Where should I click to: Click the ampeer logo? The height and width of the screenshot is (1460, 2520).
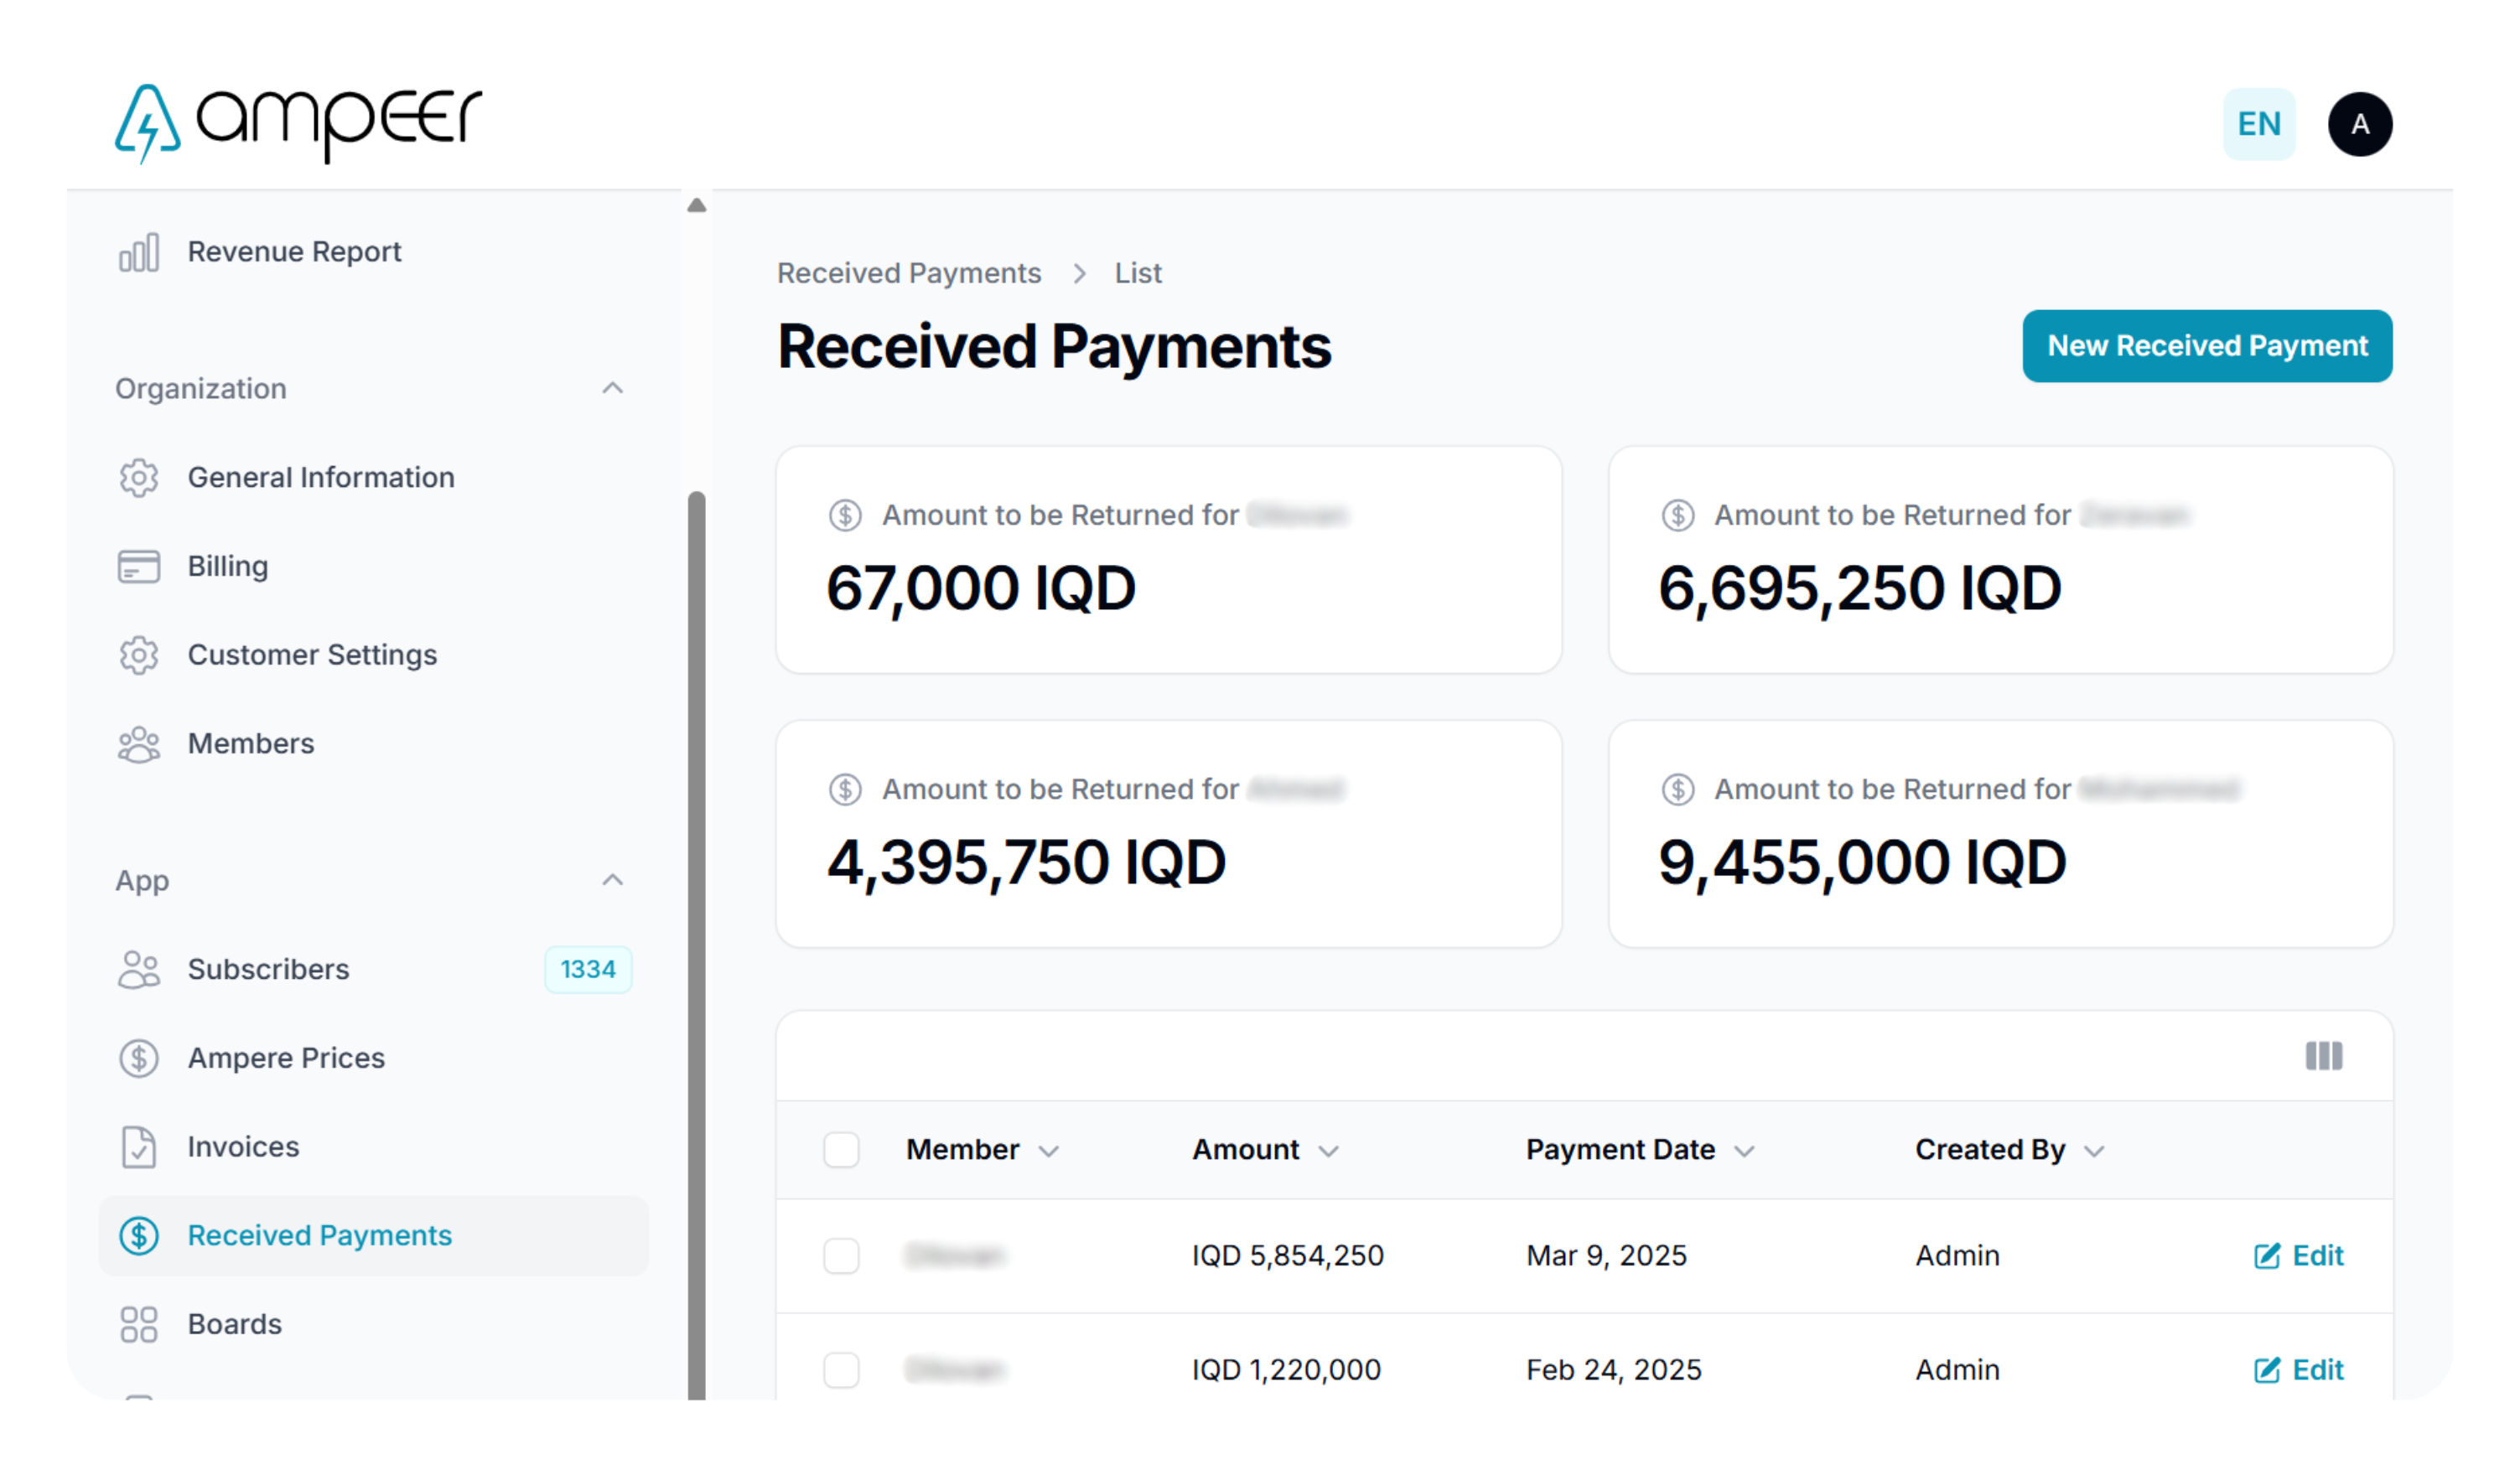click(298, 123)
